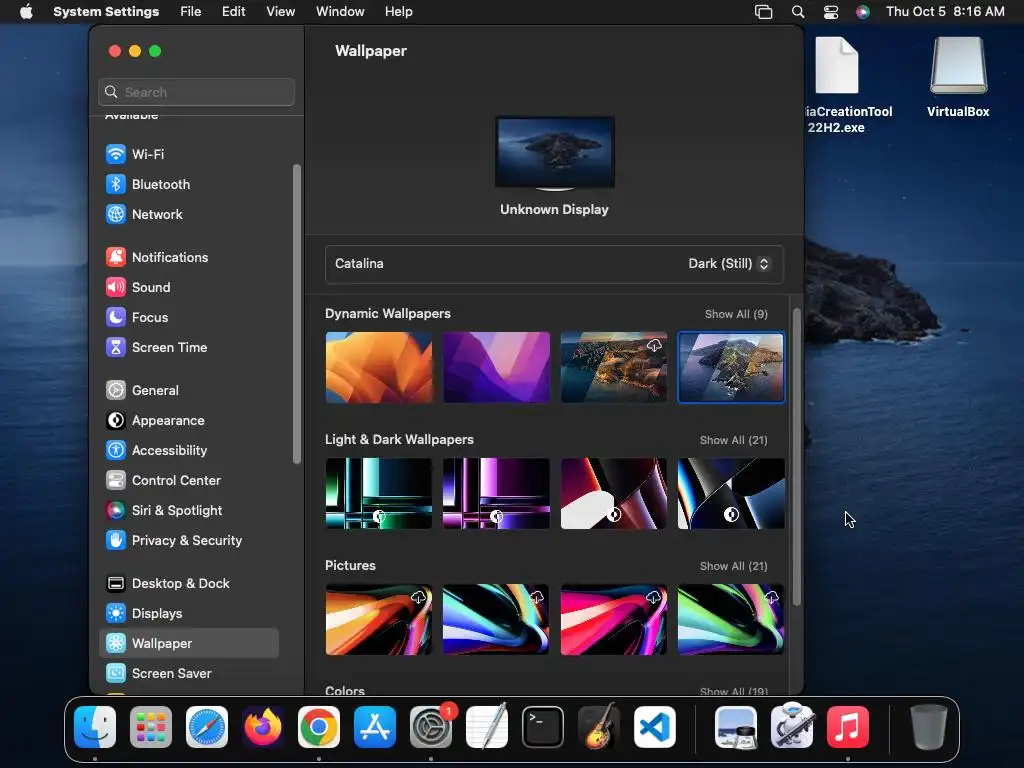Open Control Center in menu bar
The height and width of the screenshot is (768, 1024).
point(831,12)
